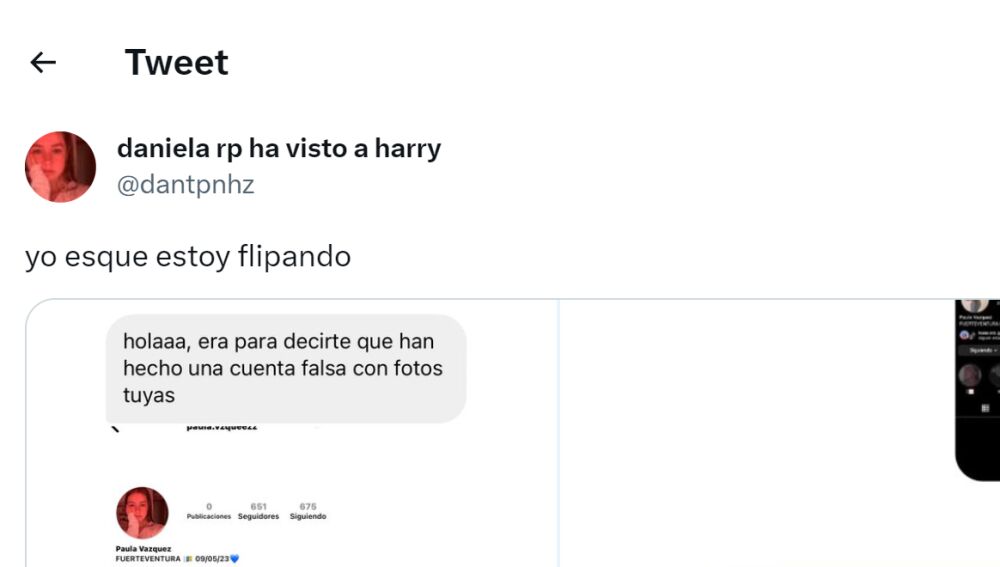Click the "holaaa, era para decirte" chat bubble
The image size is (1000, 567).
[285, 368]
